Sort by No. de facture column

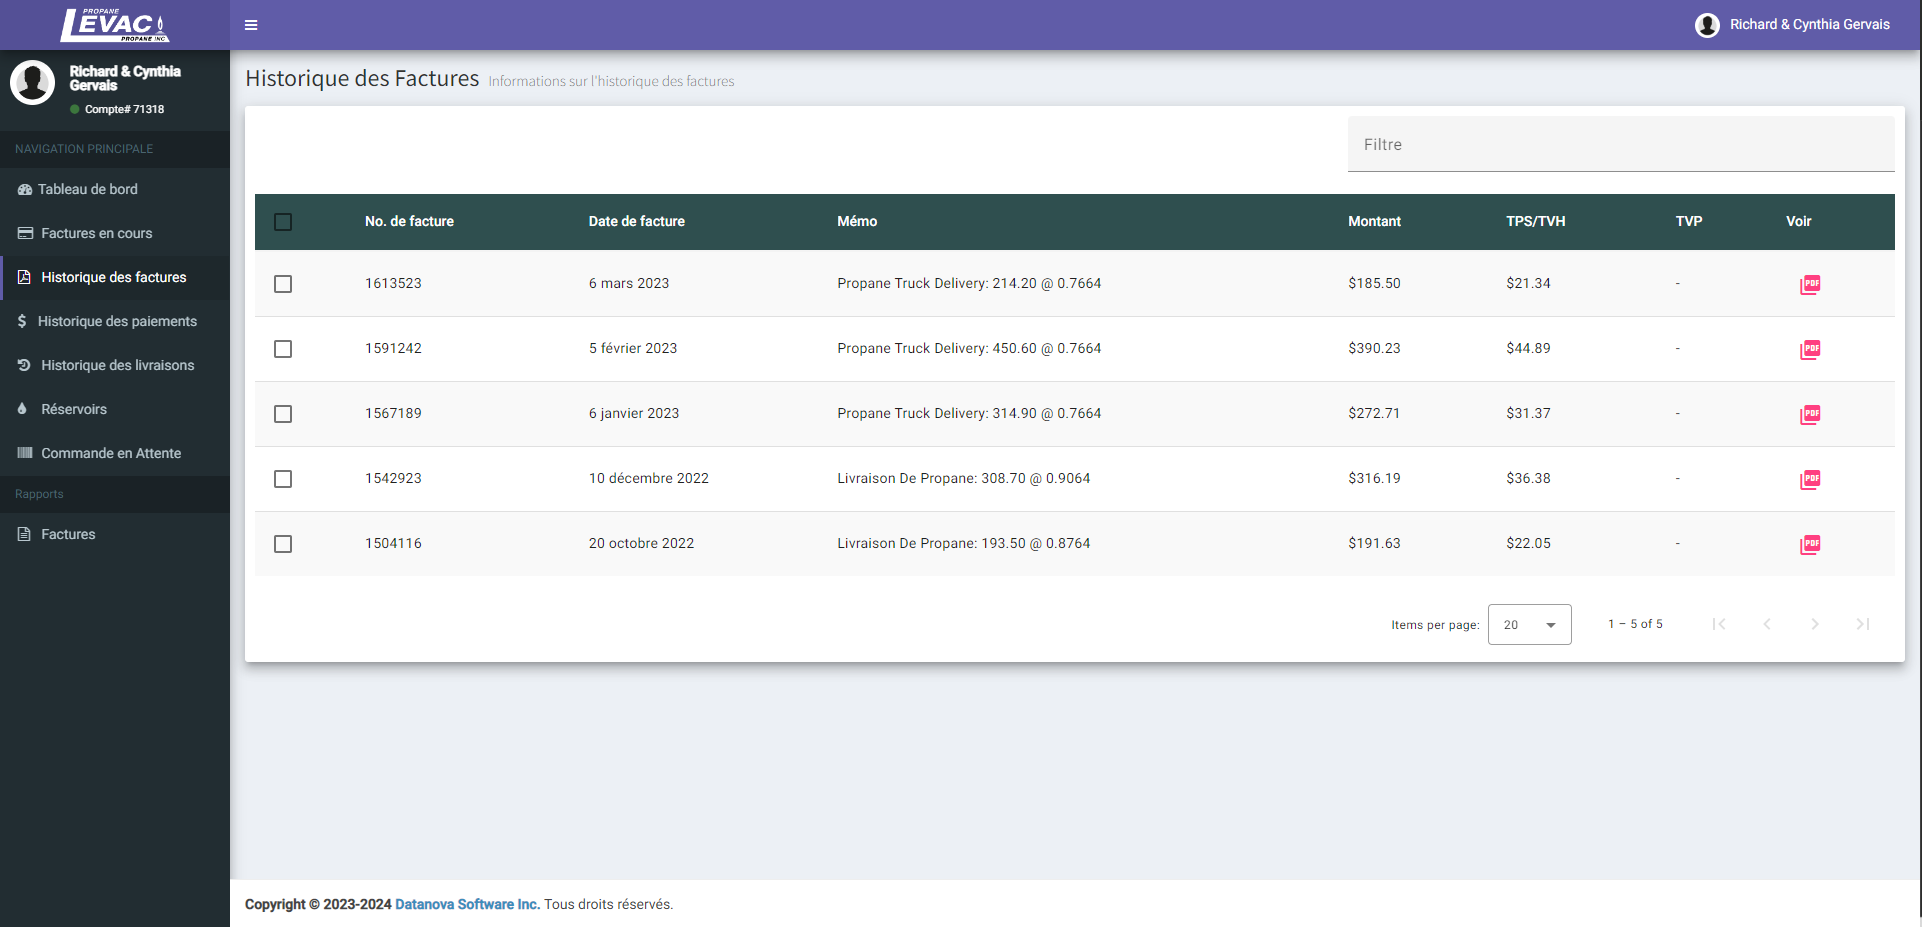(x=409, y=221)
